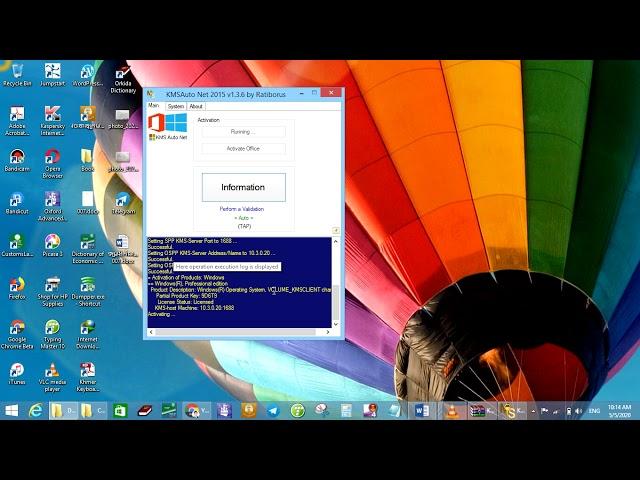Open the CustomsLa desktop shortcut
The width and height of the screenshot is (640, 480).
point(17,245)
